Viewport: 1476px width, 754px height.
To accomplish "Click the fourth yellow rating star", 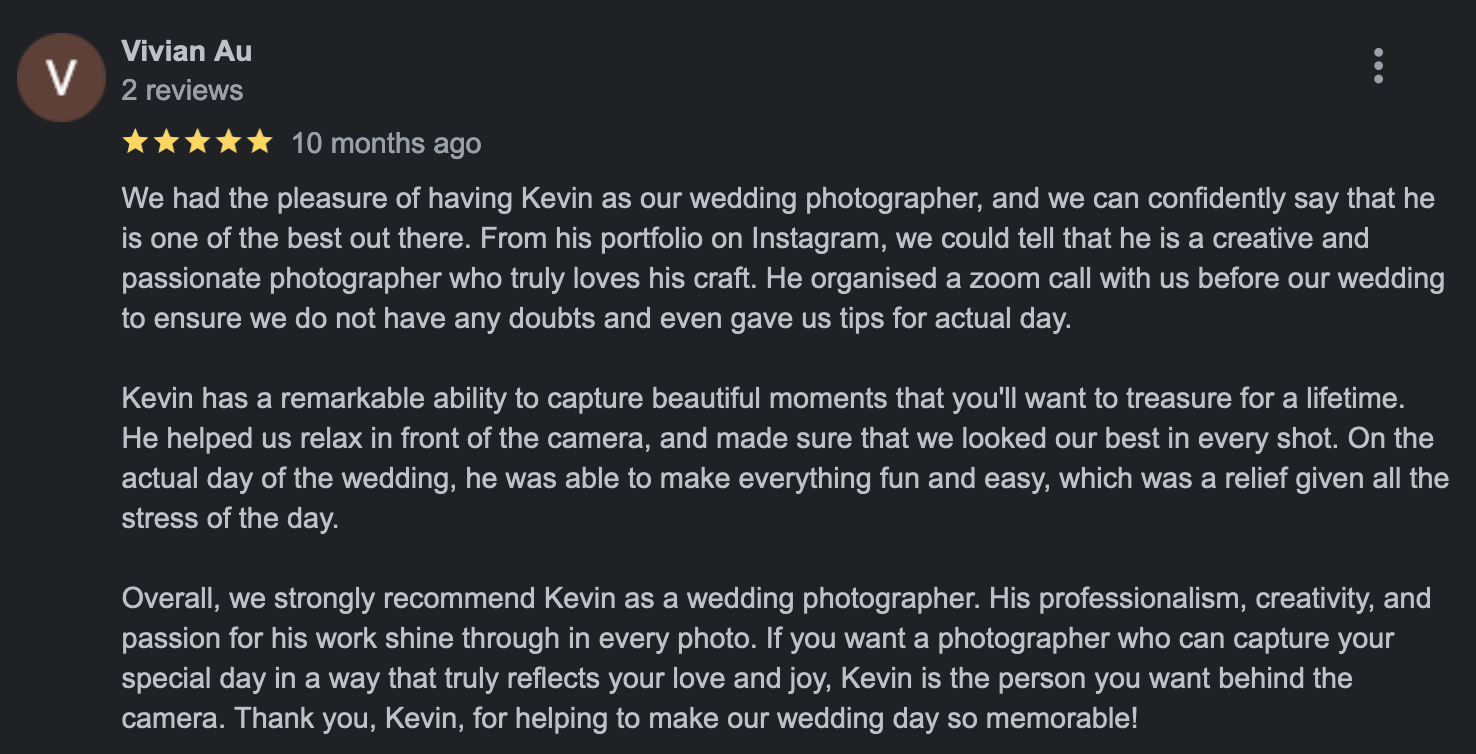I will (229, 143).
